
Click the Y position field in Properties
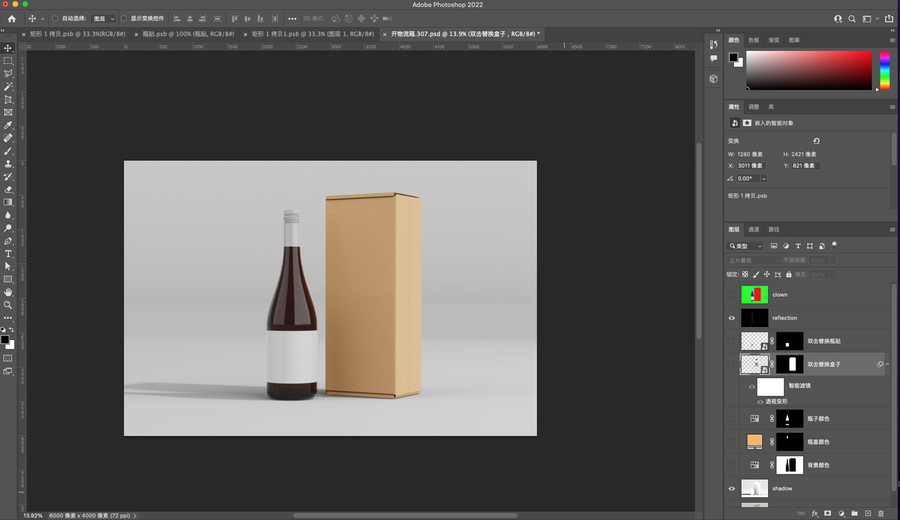[806, 165]
